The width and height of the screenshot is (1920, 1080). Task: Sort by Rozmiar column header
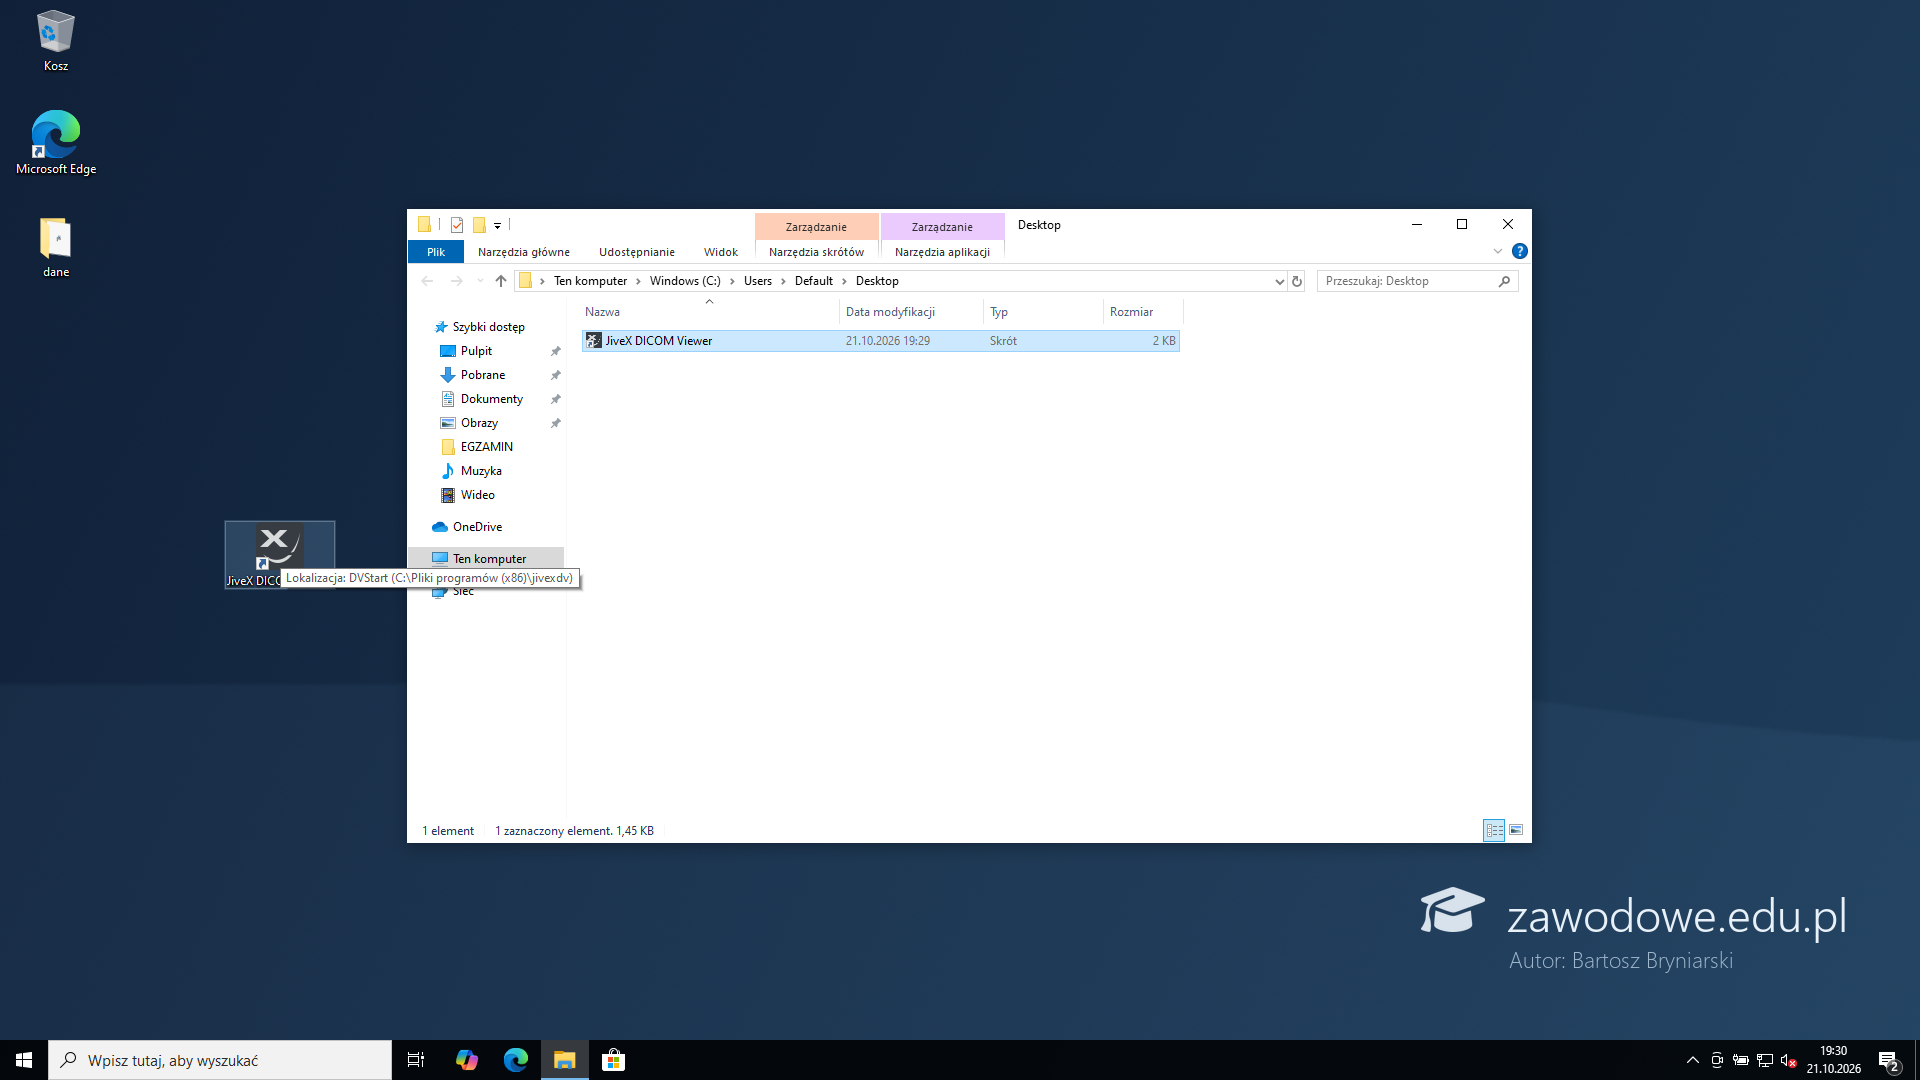[x=1143, y=312]
